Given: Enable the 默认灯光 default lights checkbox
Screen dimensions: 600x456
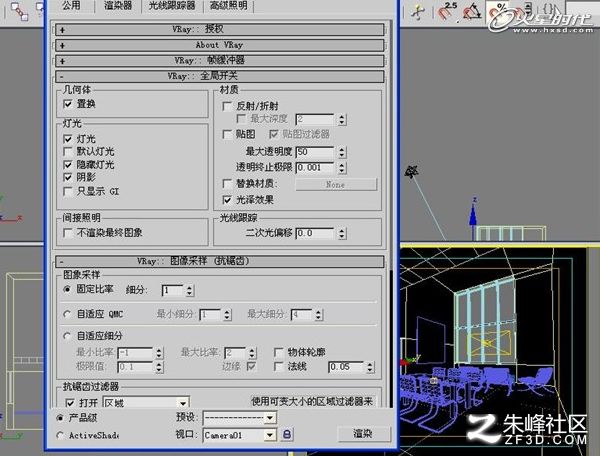Looking at the screenshot, I should [x=68, y=151].
